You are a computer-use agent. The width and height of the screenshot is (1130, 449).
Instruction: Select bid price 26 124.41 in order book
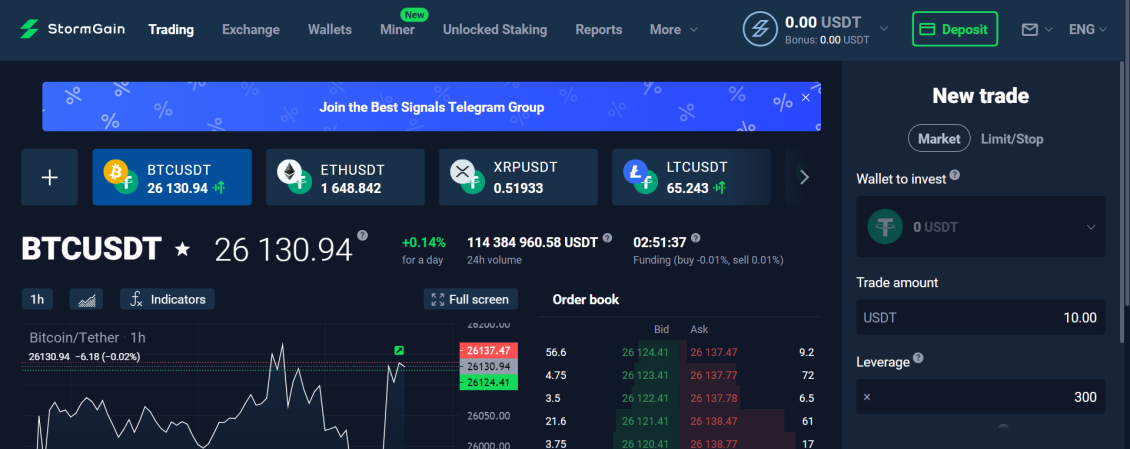(646, 352)
